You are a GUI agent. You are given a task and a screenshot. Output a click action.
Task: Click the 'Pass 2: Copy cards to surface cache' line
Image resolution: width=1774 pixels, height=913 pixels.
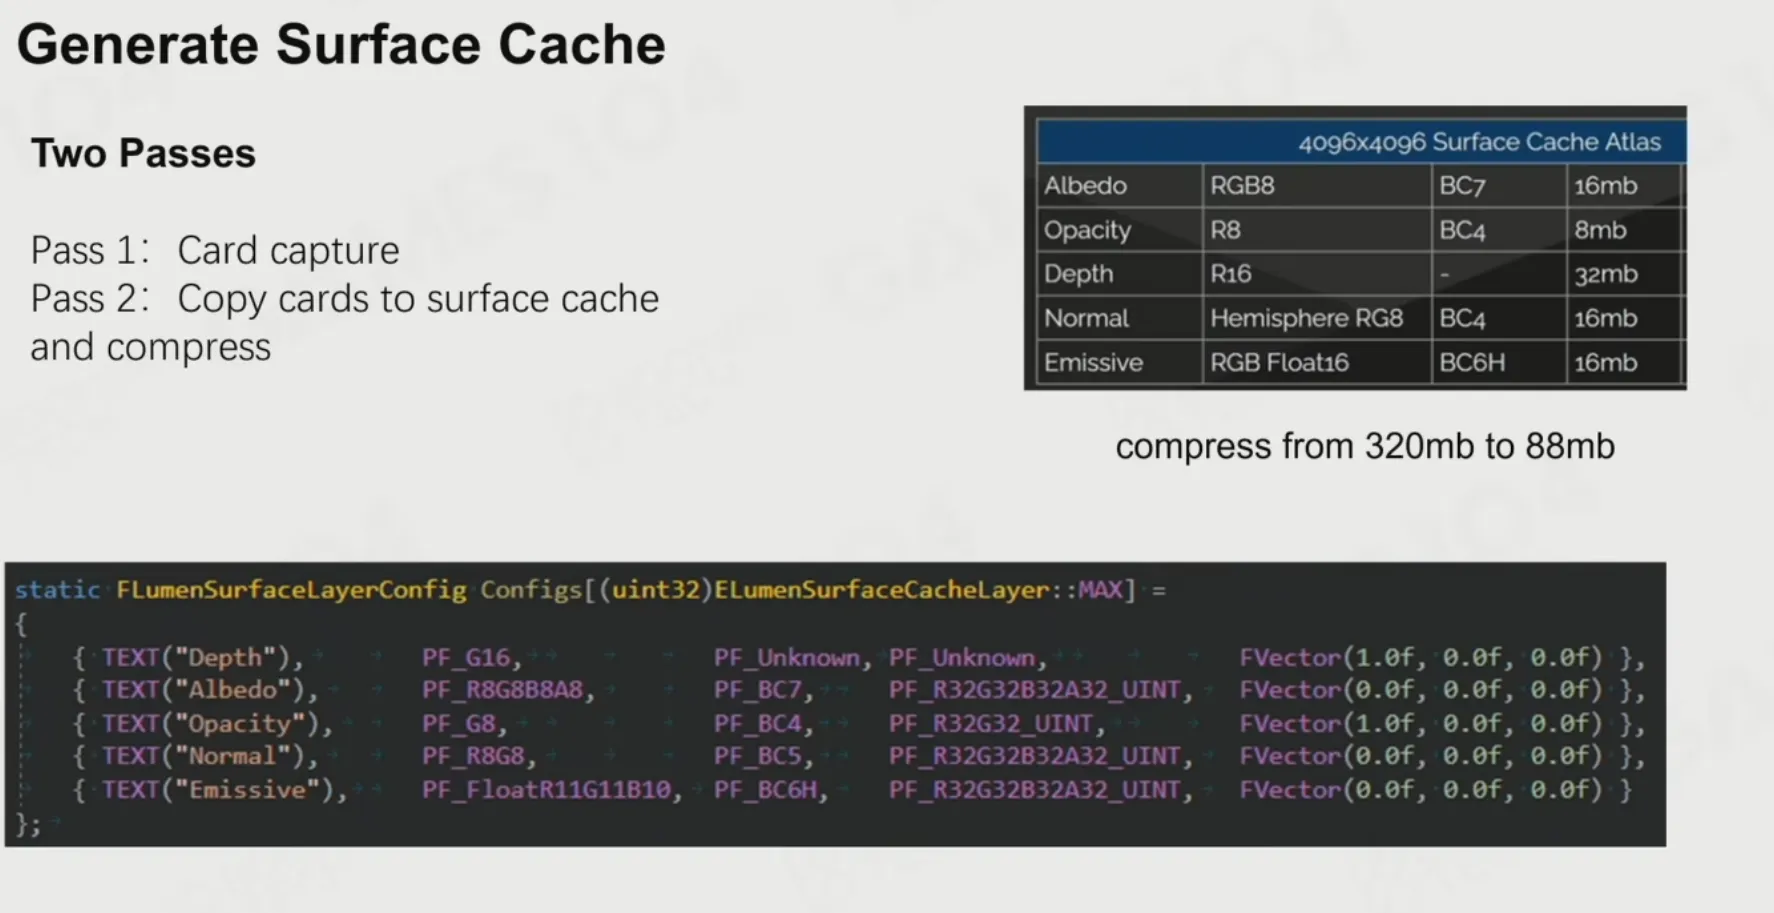point(344,298)
